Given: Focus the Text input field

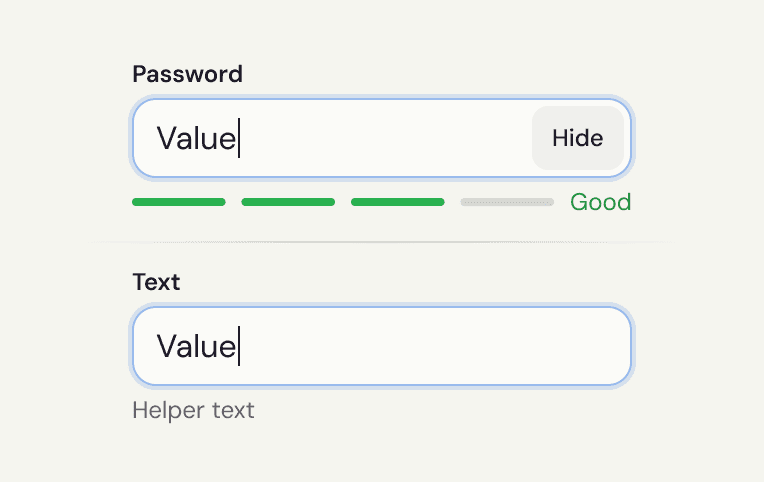Looking at the screenshot, I should pos(382,346).
